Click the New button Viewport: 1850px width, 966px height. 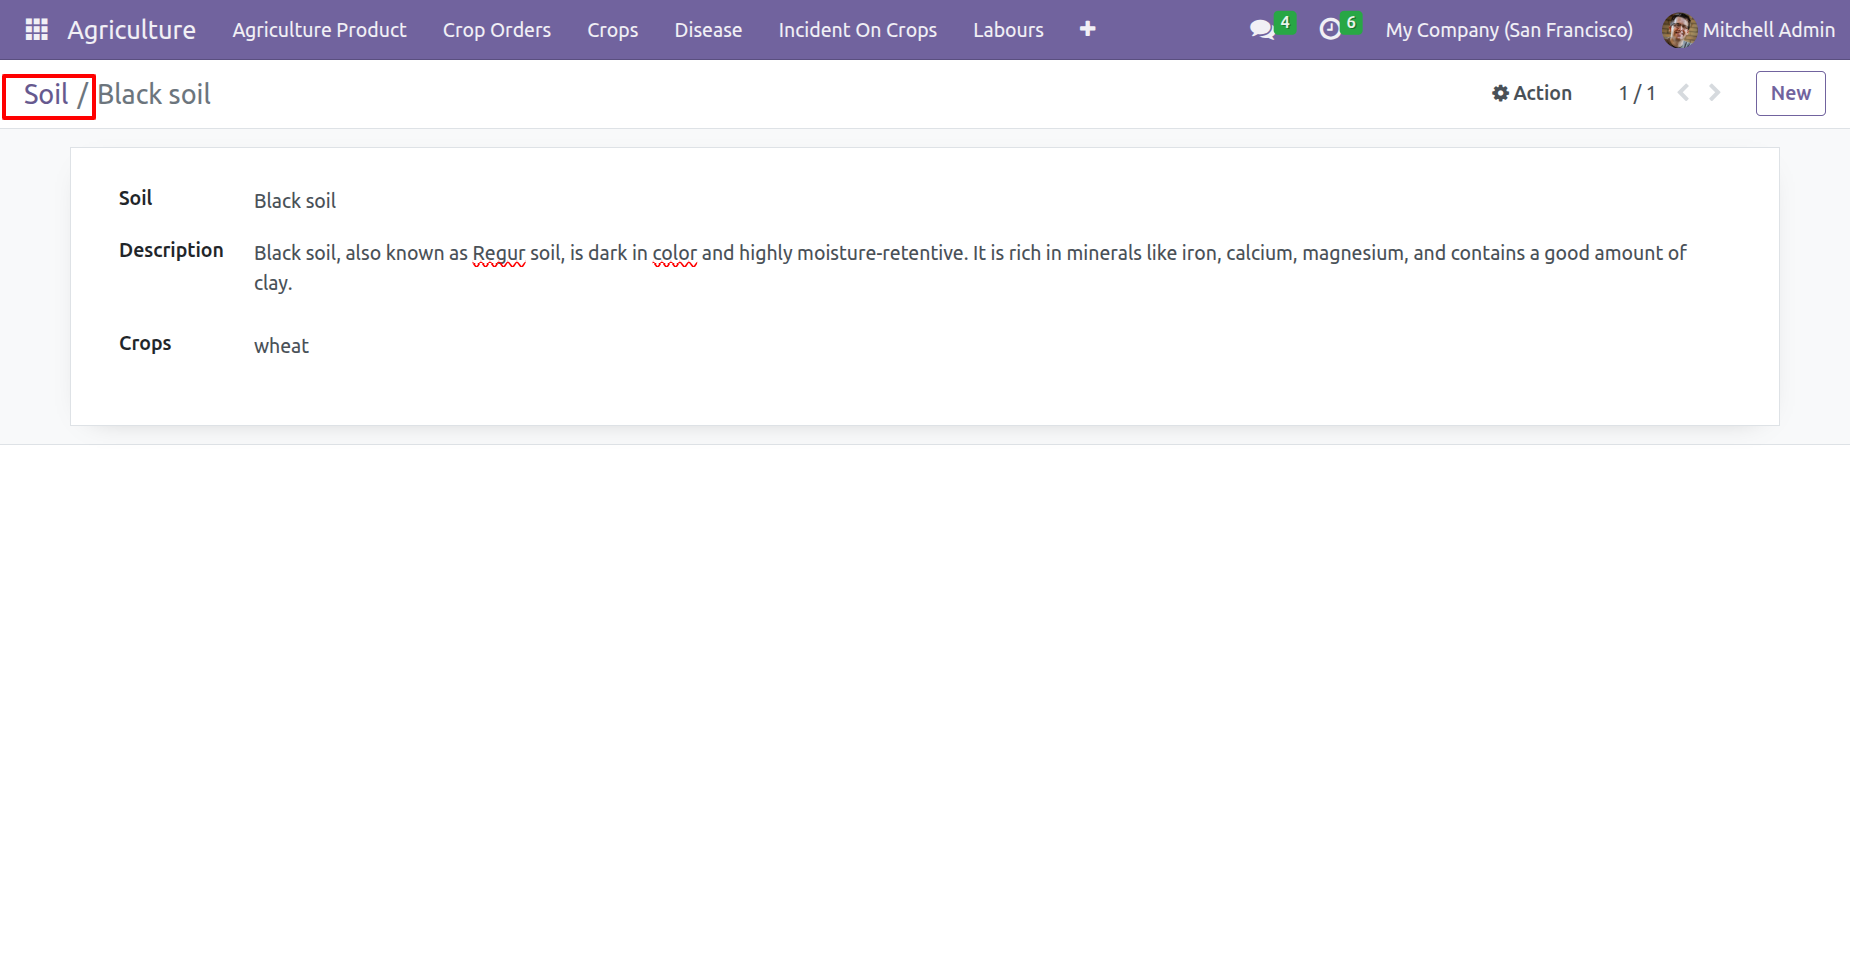click(x=1791, y=93)
